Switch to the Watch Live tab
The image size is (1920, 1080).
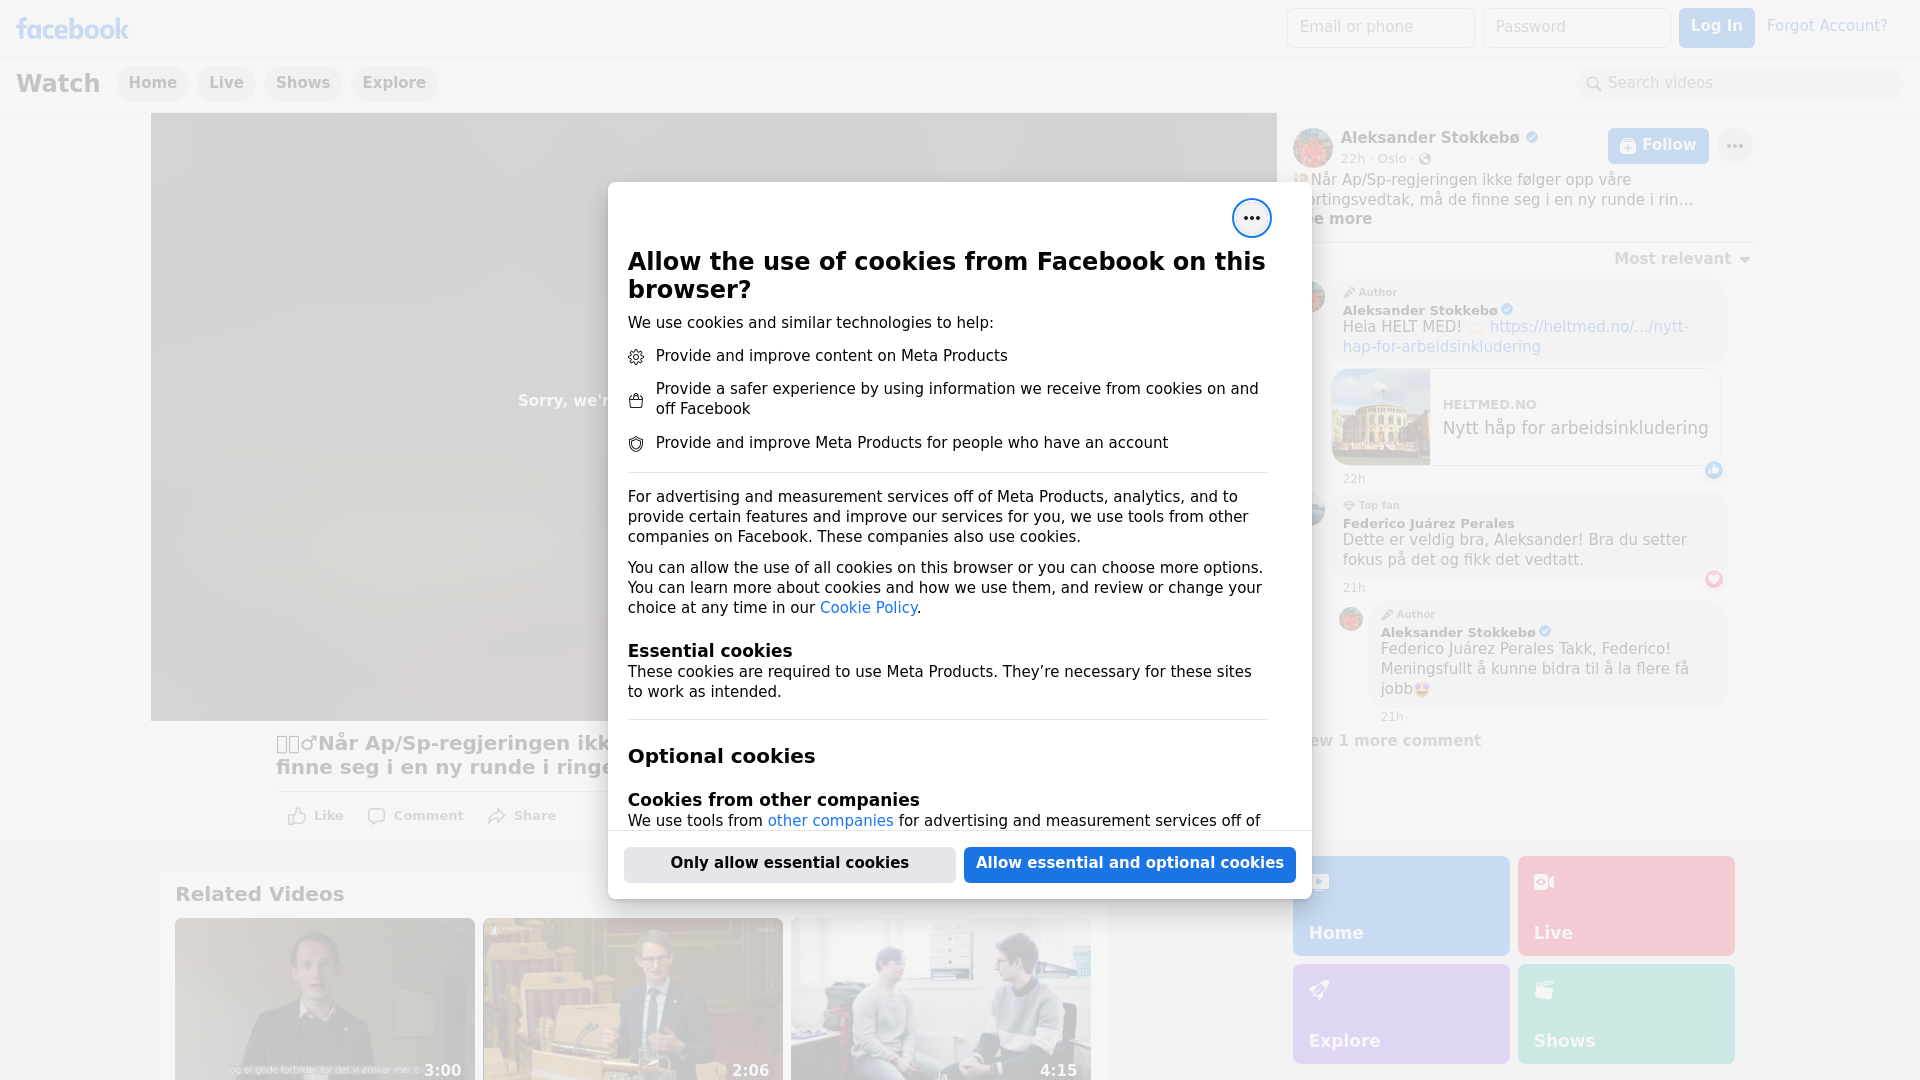coord(226,83)
